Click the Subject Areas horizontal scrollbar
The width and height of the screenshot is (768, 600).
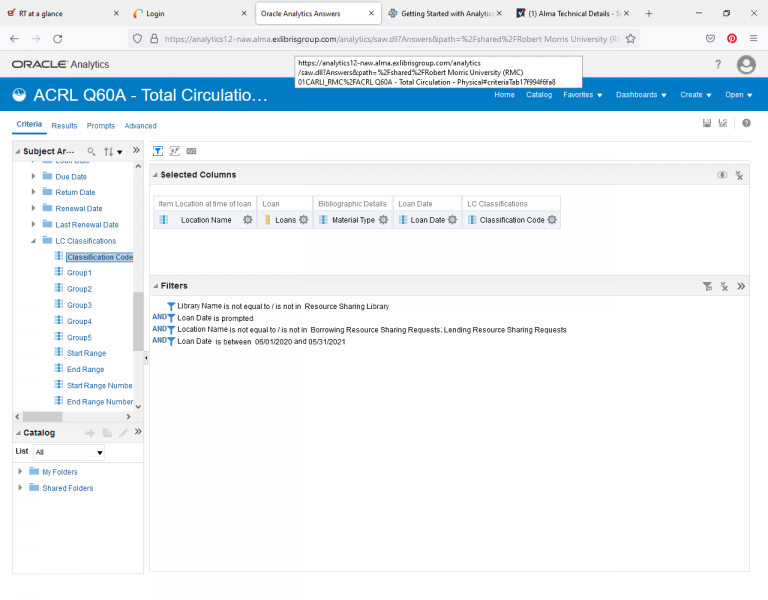point(43,417)
